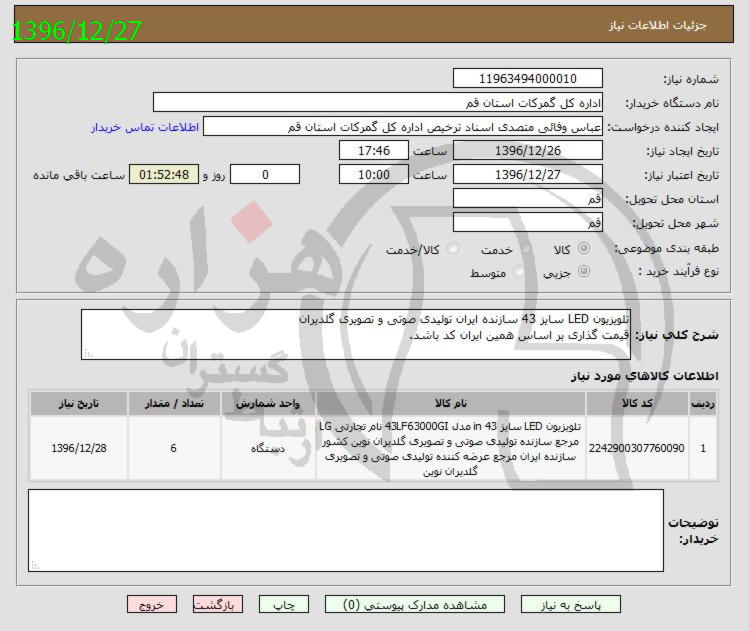
Task: Click the green 1396/12/27 date stamp
Action: click(76, 31)
